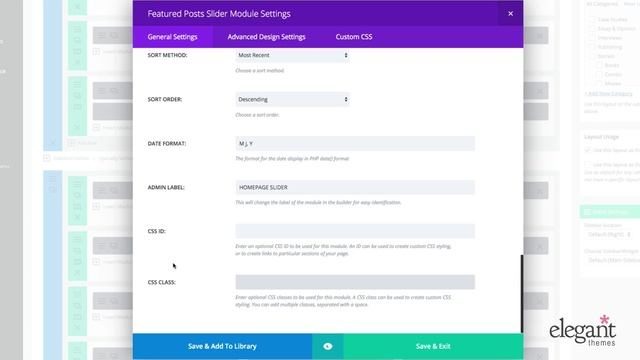Focus the CSS ID input field

click(x=355, y=231)
